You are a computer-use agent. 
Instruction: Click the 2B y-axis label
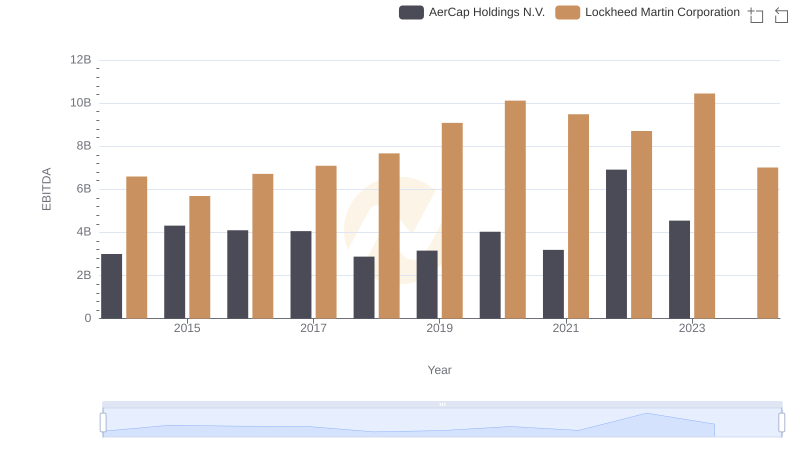[84, 275]
